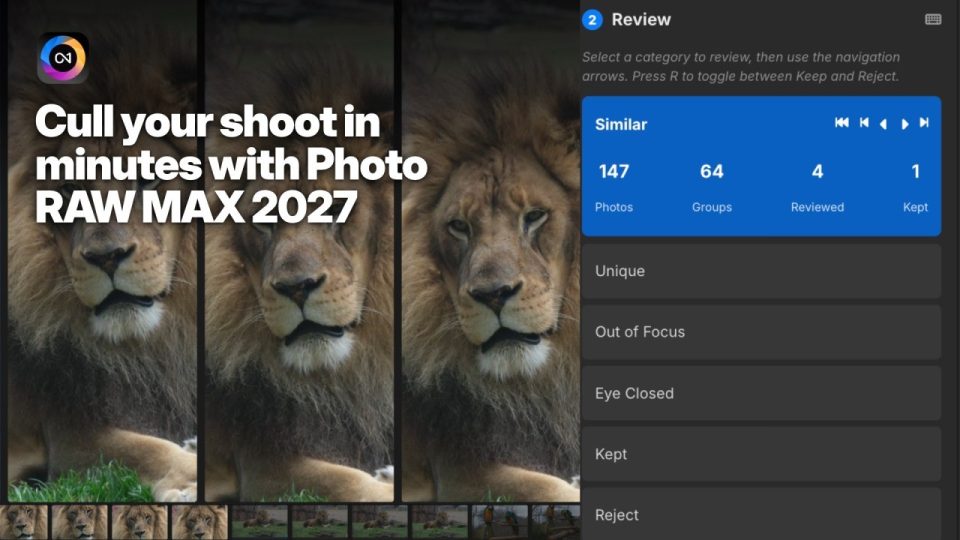Pick the second lion thumbnail in filmstrip

pos(80,522)
